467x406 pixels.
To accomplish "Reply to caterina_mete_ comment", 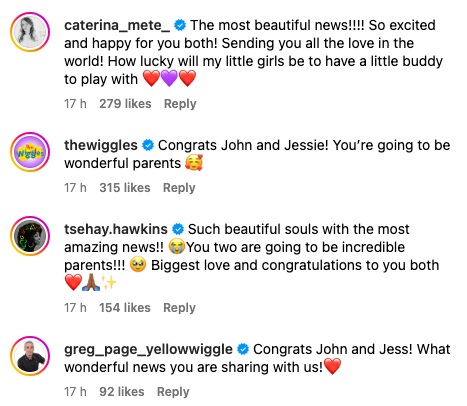I will tap(180, 104).
